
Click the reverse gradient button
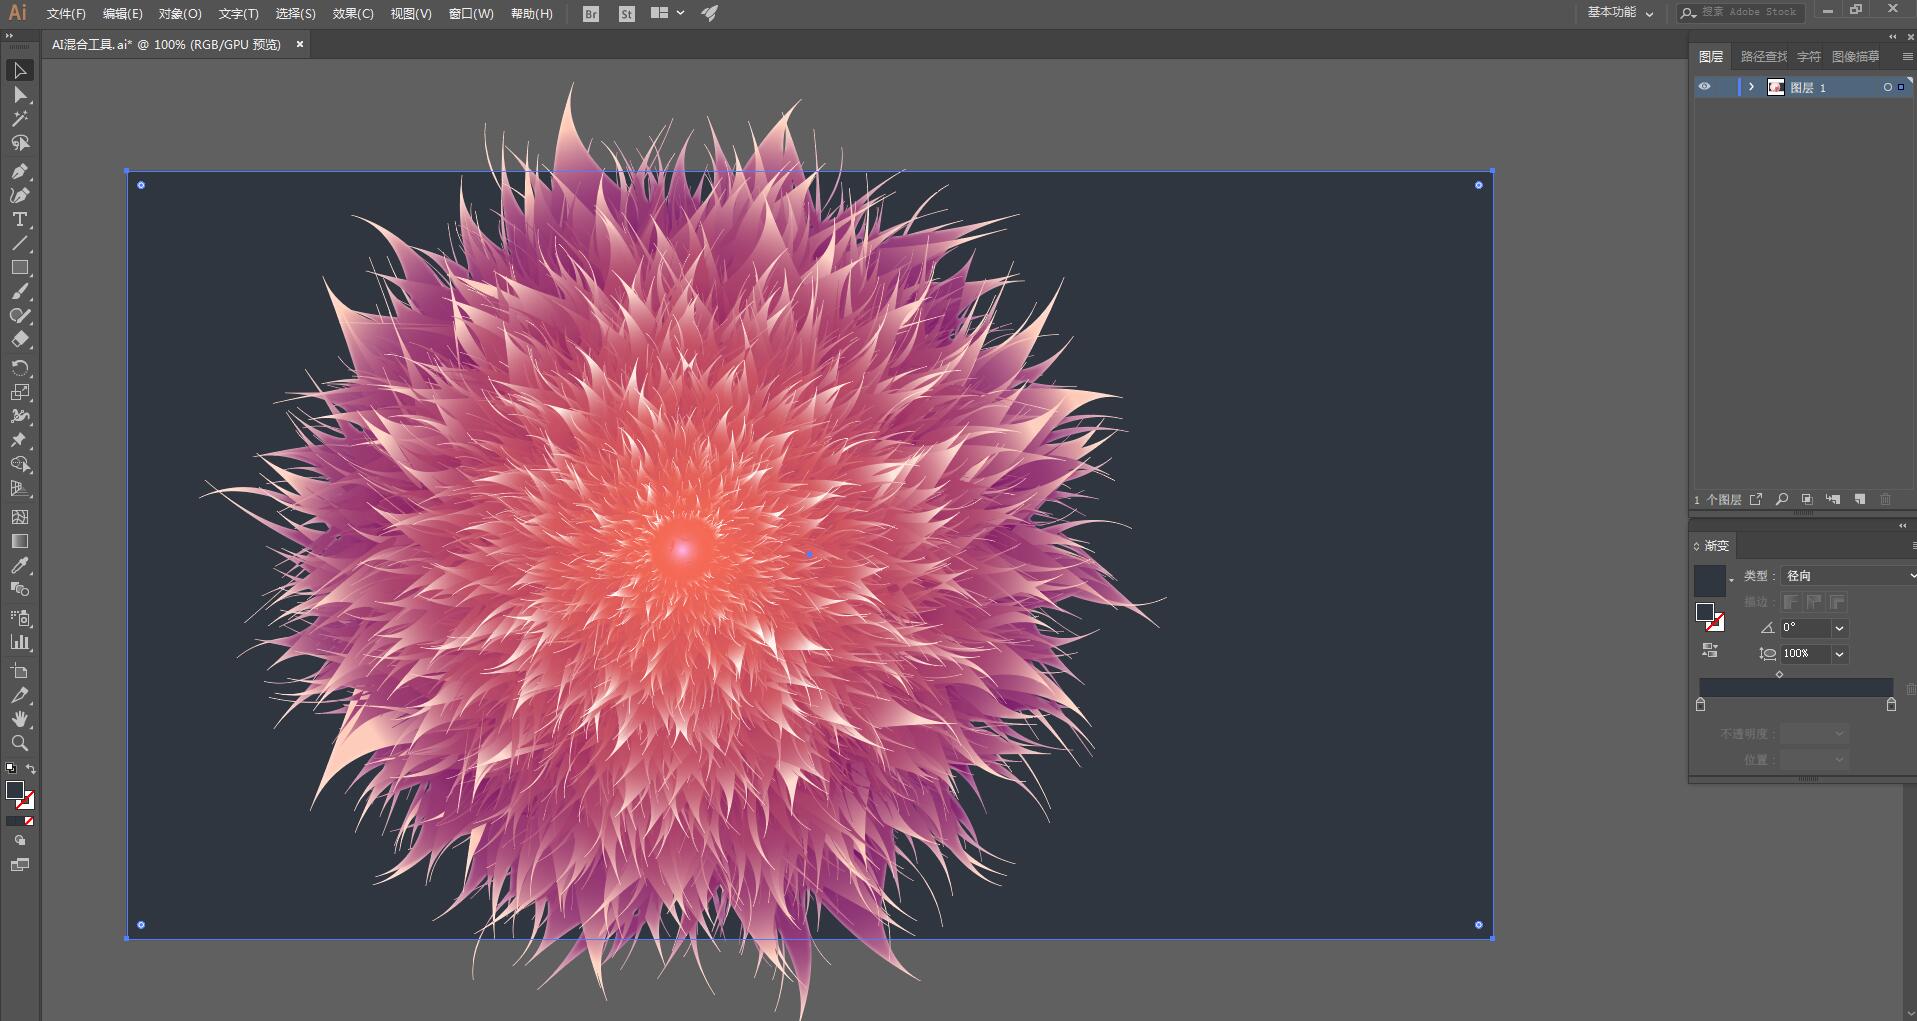(1710, 650)
